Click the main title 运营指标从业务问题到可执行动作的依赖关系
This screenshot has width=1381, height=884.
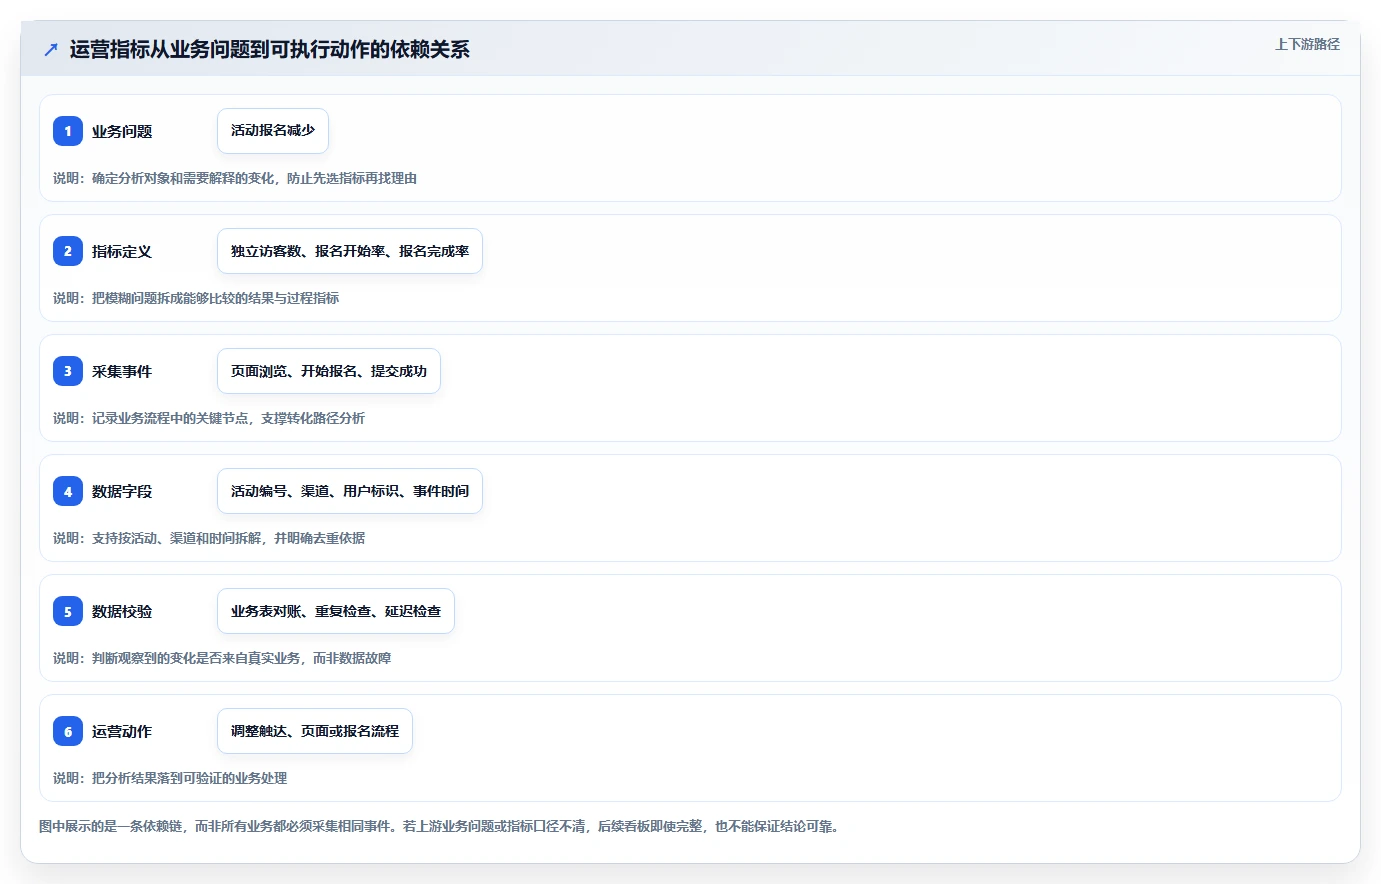pyautogui.click(x=269, y=49)
